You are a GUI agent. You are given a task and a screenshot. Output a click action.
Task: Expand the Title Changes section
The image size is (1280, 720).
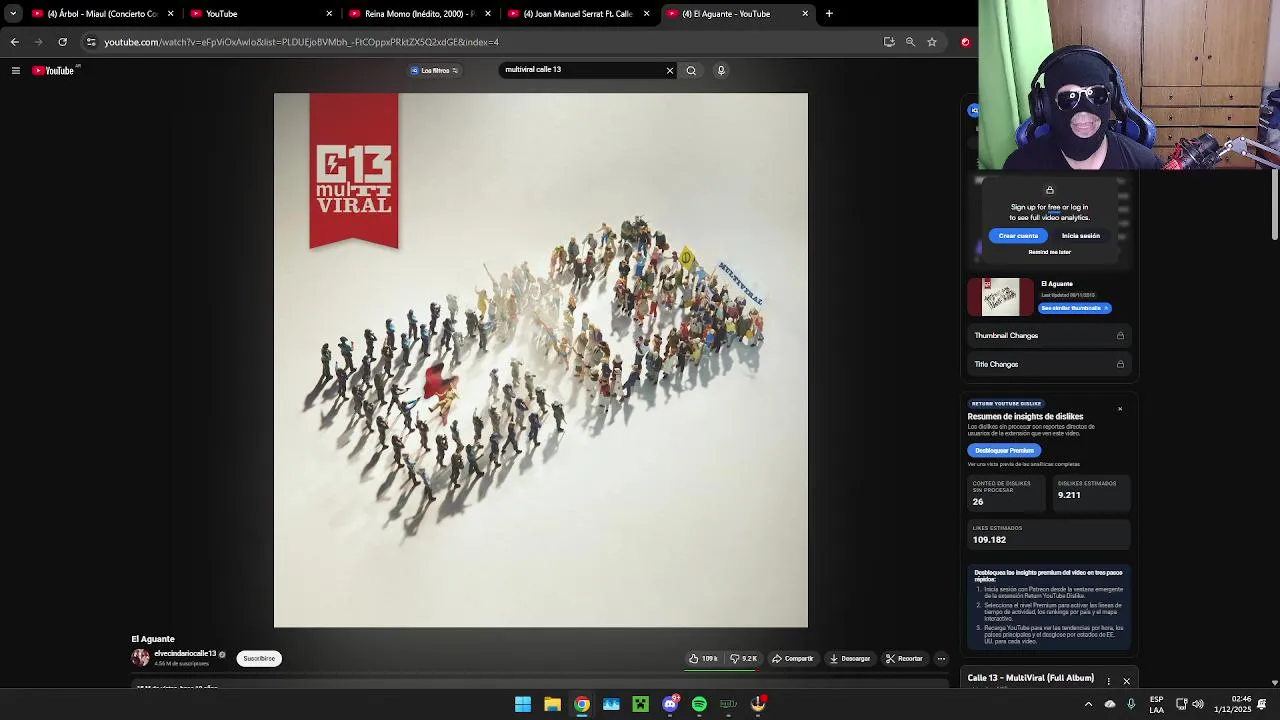pyautogui.click(x=1049, y=364)
